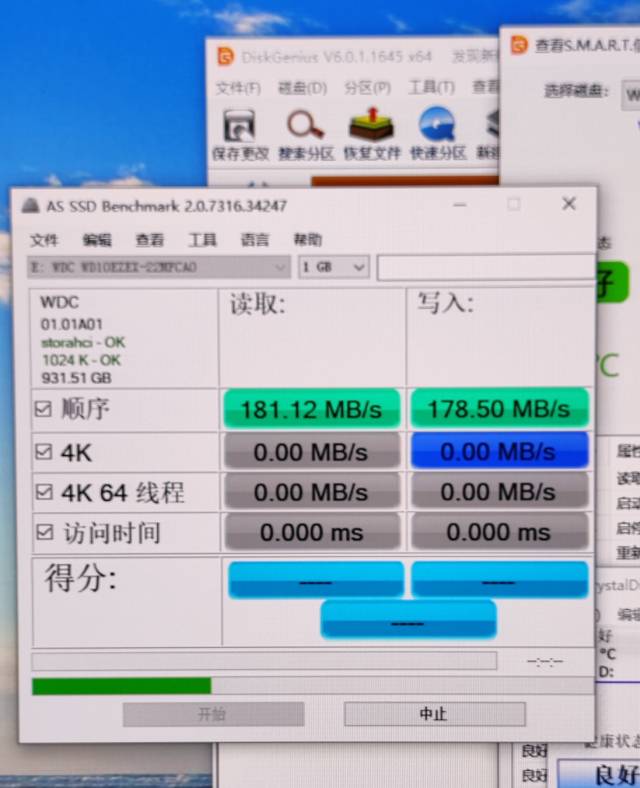The image size is (640, 788).
Task: Click the DiskGenius orange logo in title bar
Action: (226, 56)
